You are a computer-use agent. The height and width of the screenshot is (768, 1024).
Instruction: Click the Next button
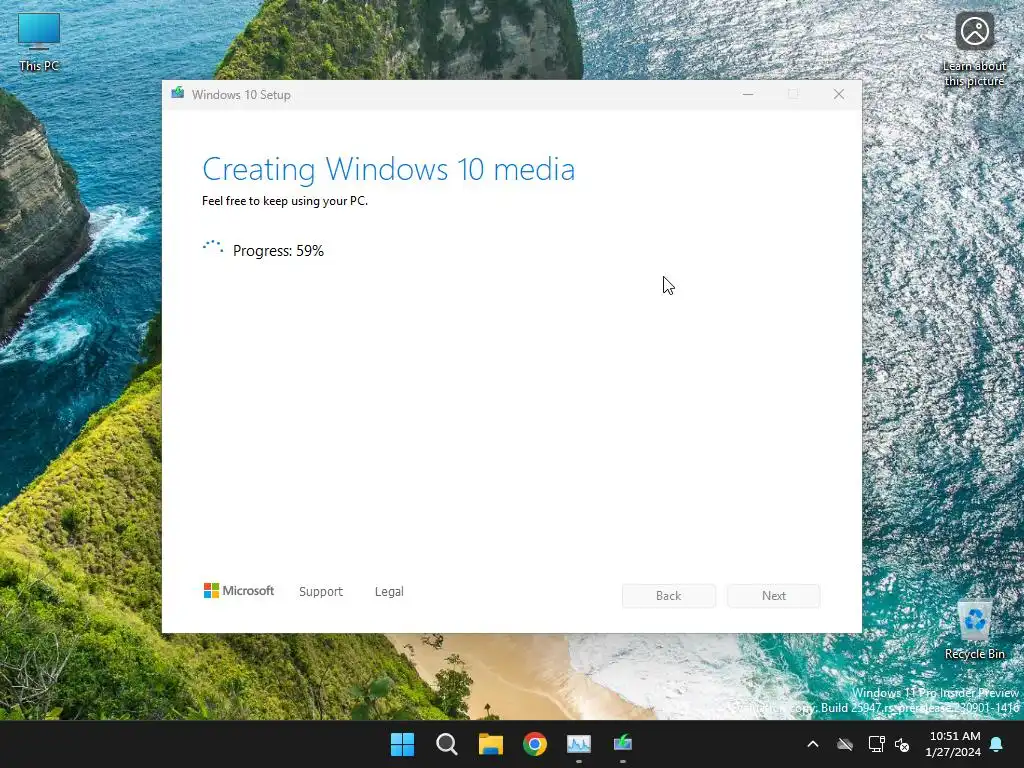[773, 596]
